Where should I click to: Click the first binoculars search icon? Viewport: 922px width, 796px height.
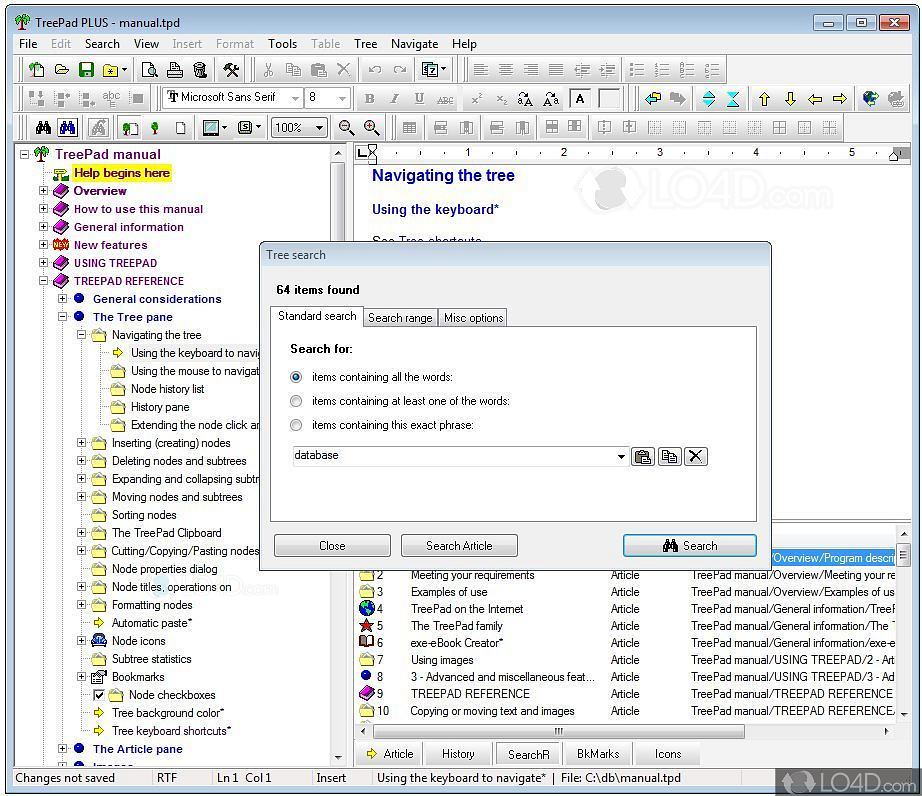pyautogui.click(x=43, y=128)
